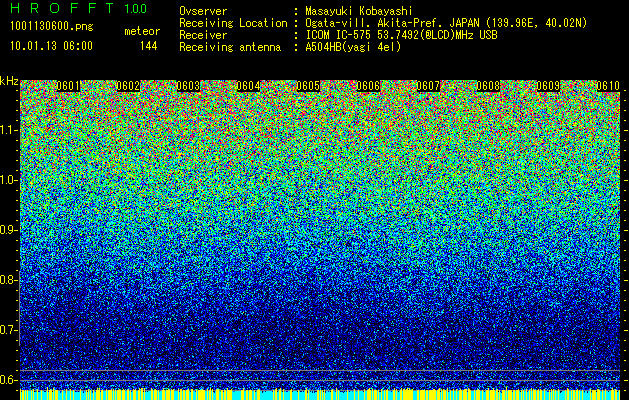Click the 1.0 kHz axis label
629x400 pixels.
coord(9,180)
